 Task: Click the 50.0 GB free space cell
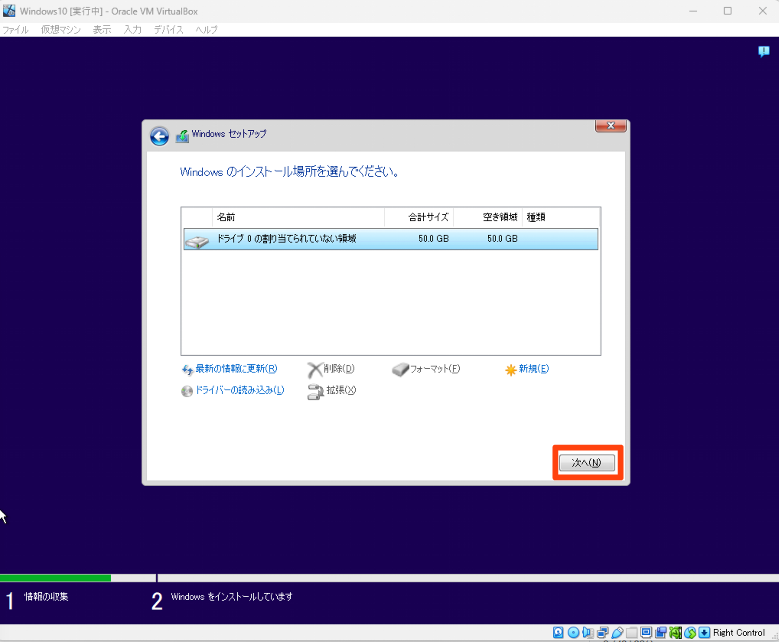502,239
